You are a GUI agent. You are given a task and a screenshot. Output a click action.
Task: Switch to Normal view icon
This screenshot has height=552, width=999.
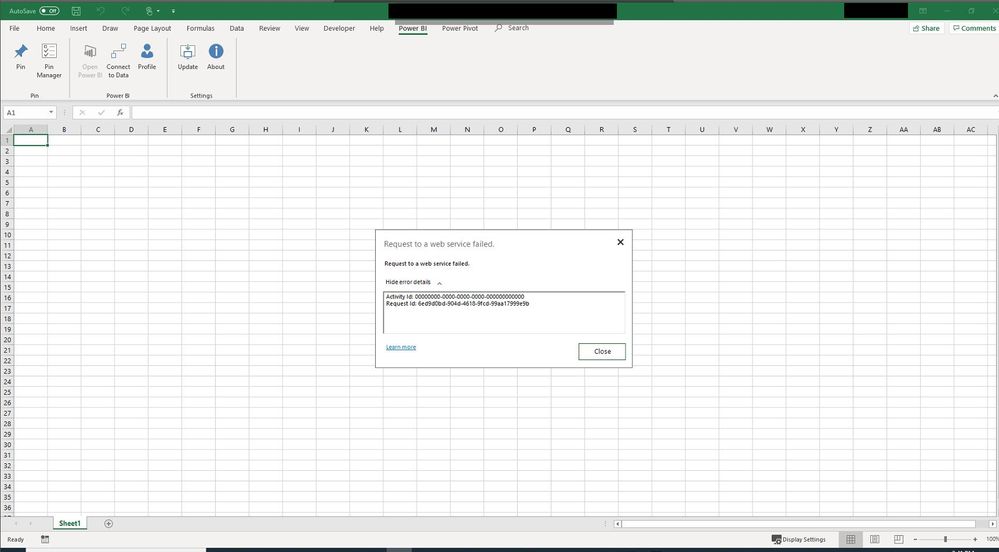(851, 539)
